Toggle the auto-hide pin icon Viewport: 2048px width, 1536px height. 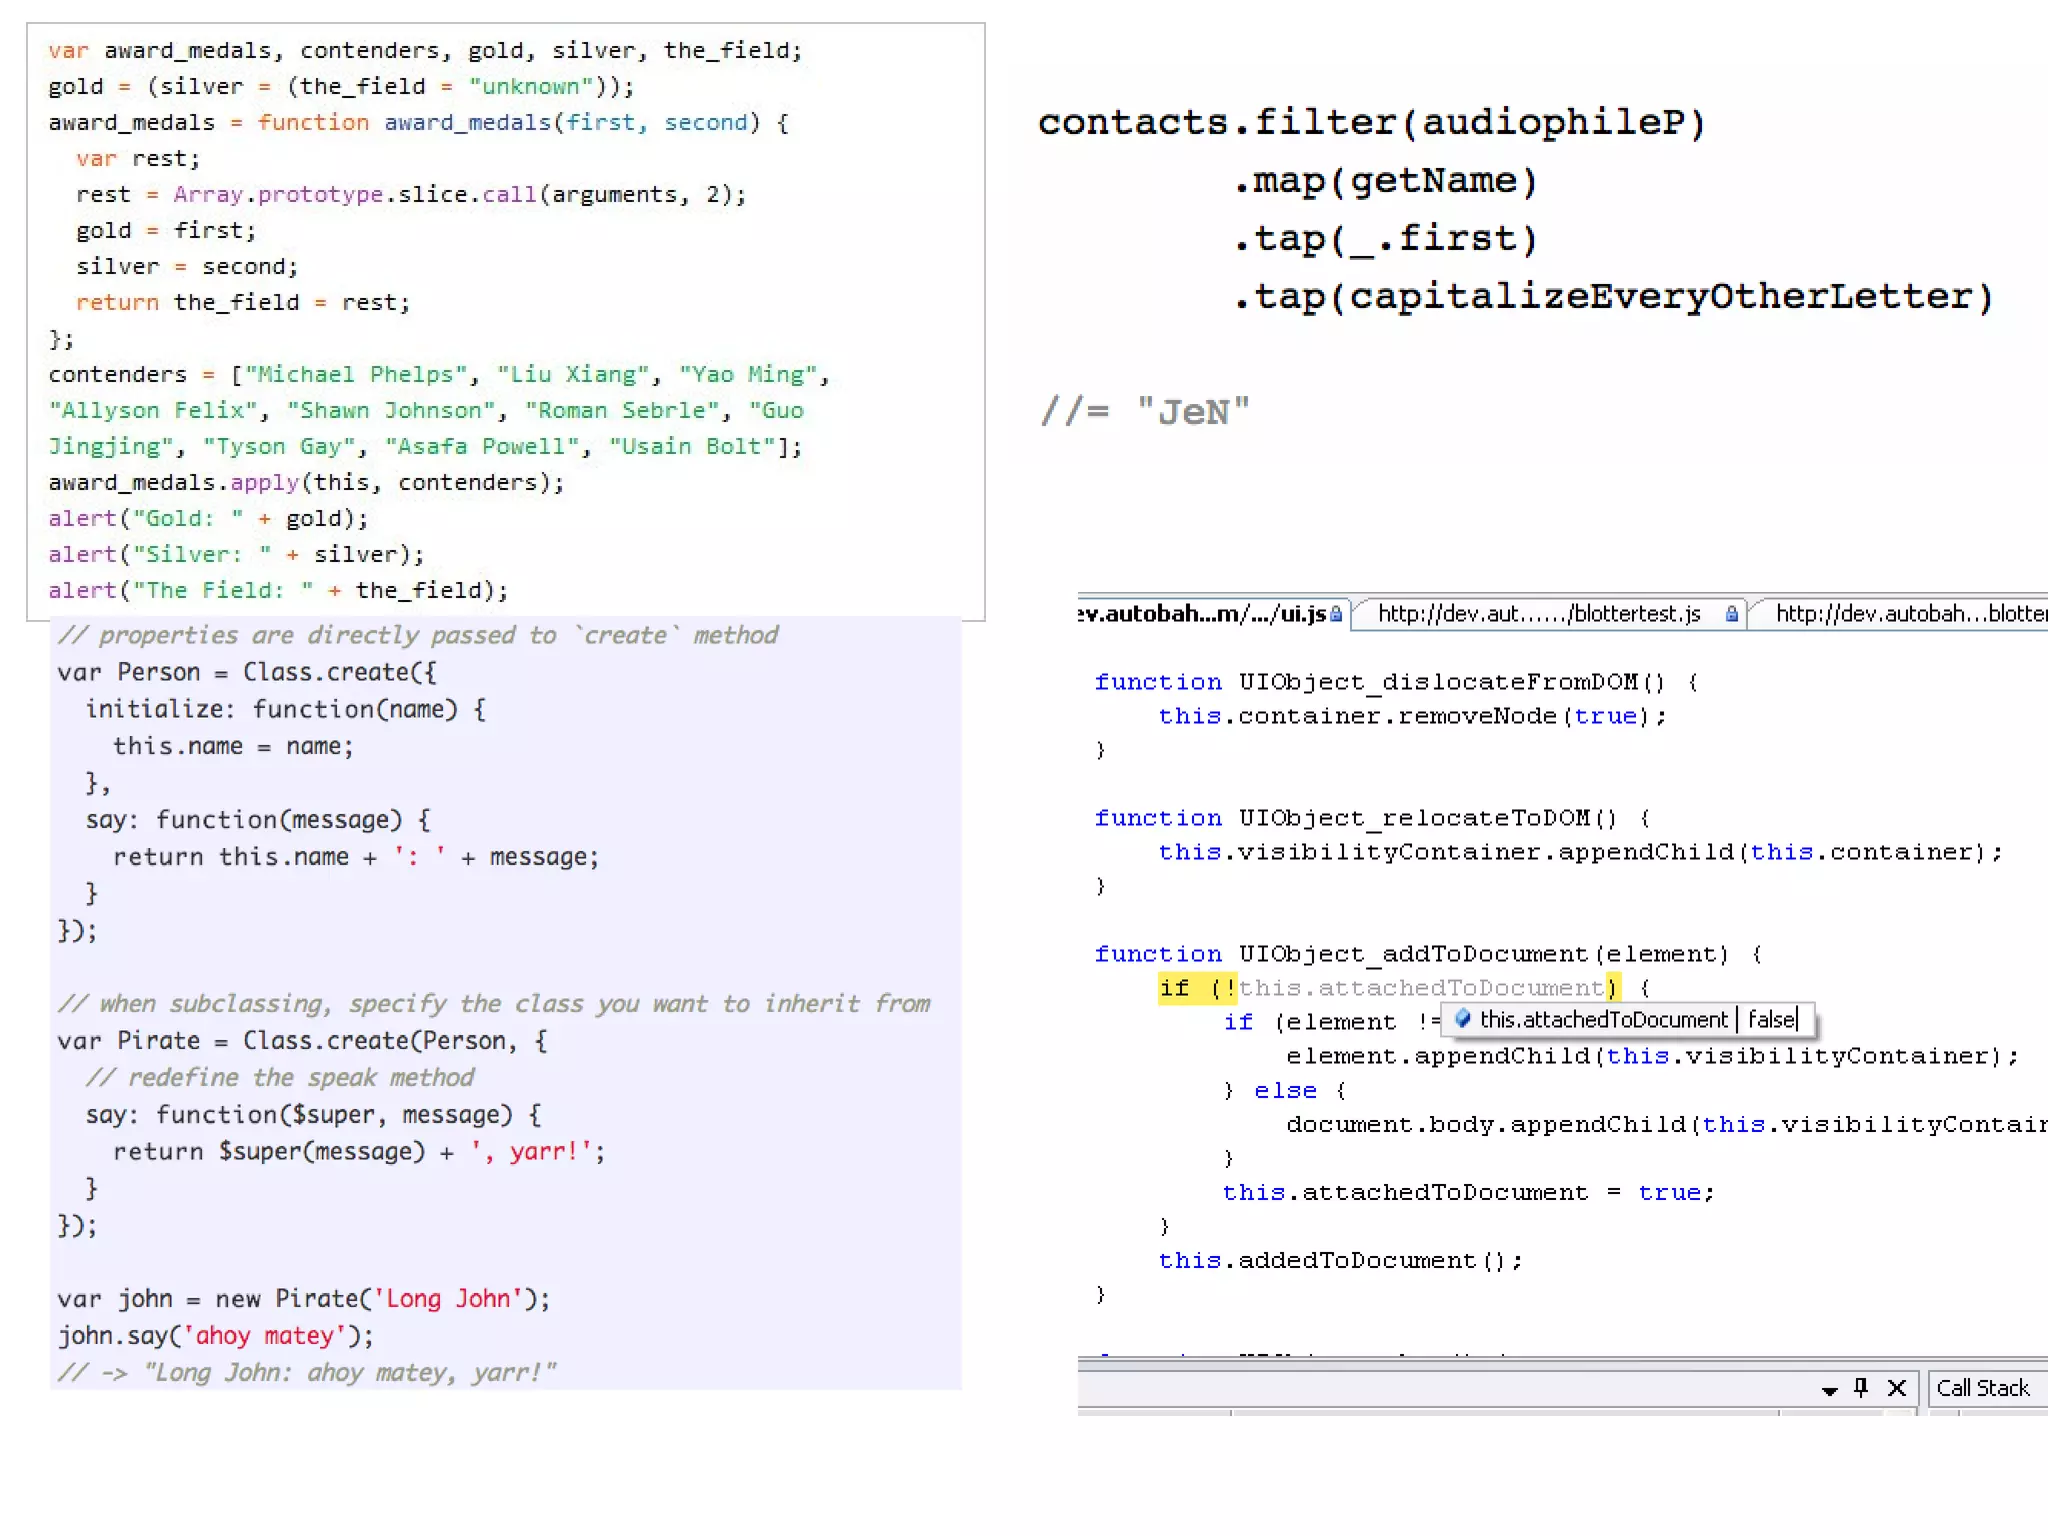[1861, 1388]
